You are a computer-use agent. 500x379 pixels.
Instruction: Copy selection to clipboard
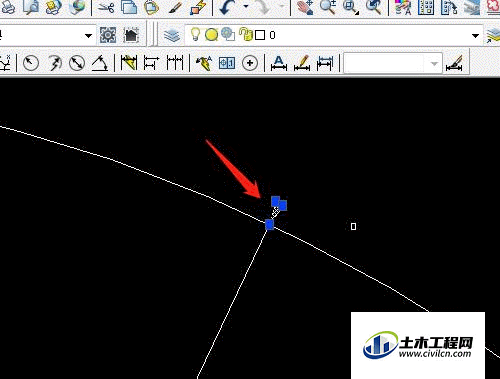129,7
